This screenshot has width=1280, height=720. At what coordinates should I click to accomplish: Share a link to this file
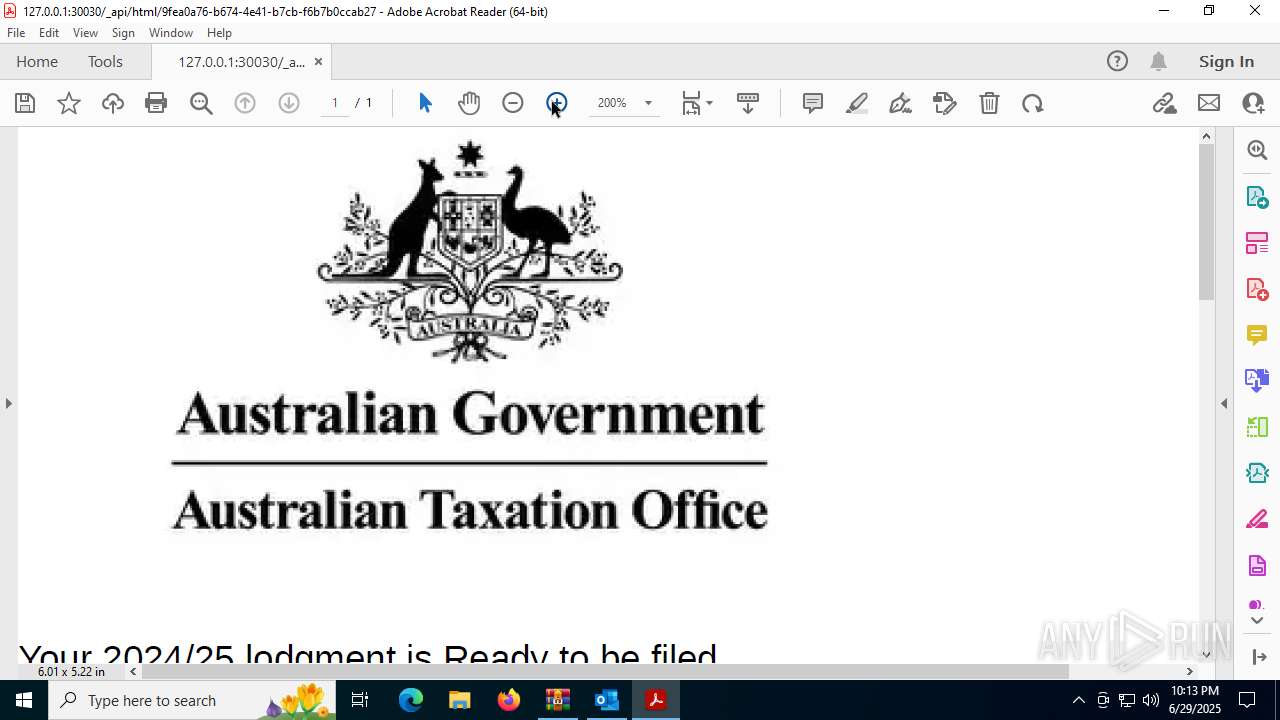[1164, 103]
